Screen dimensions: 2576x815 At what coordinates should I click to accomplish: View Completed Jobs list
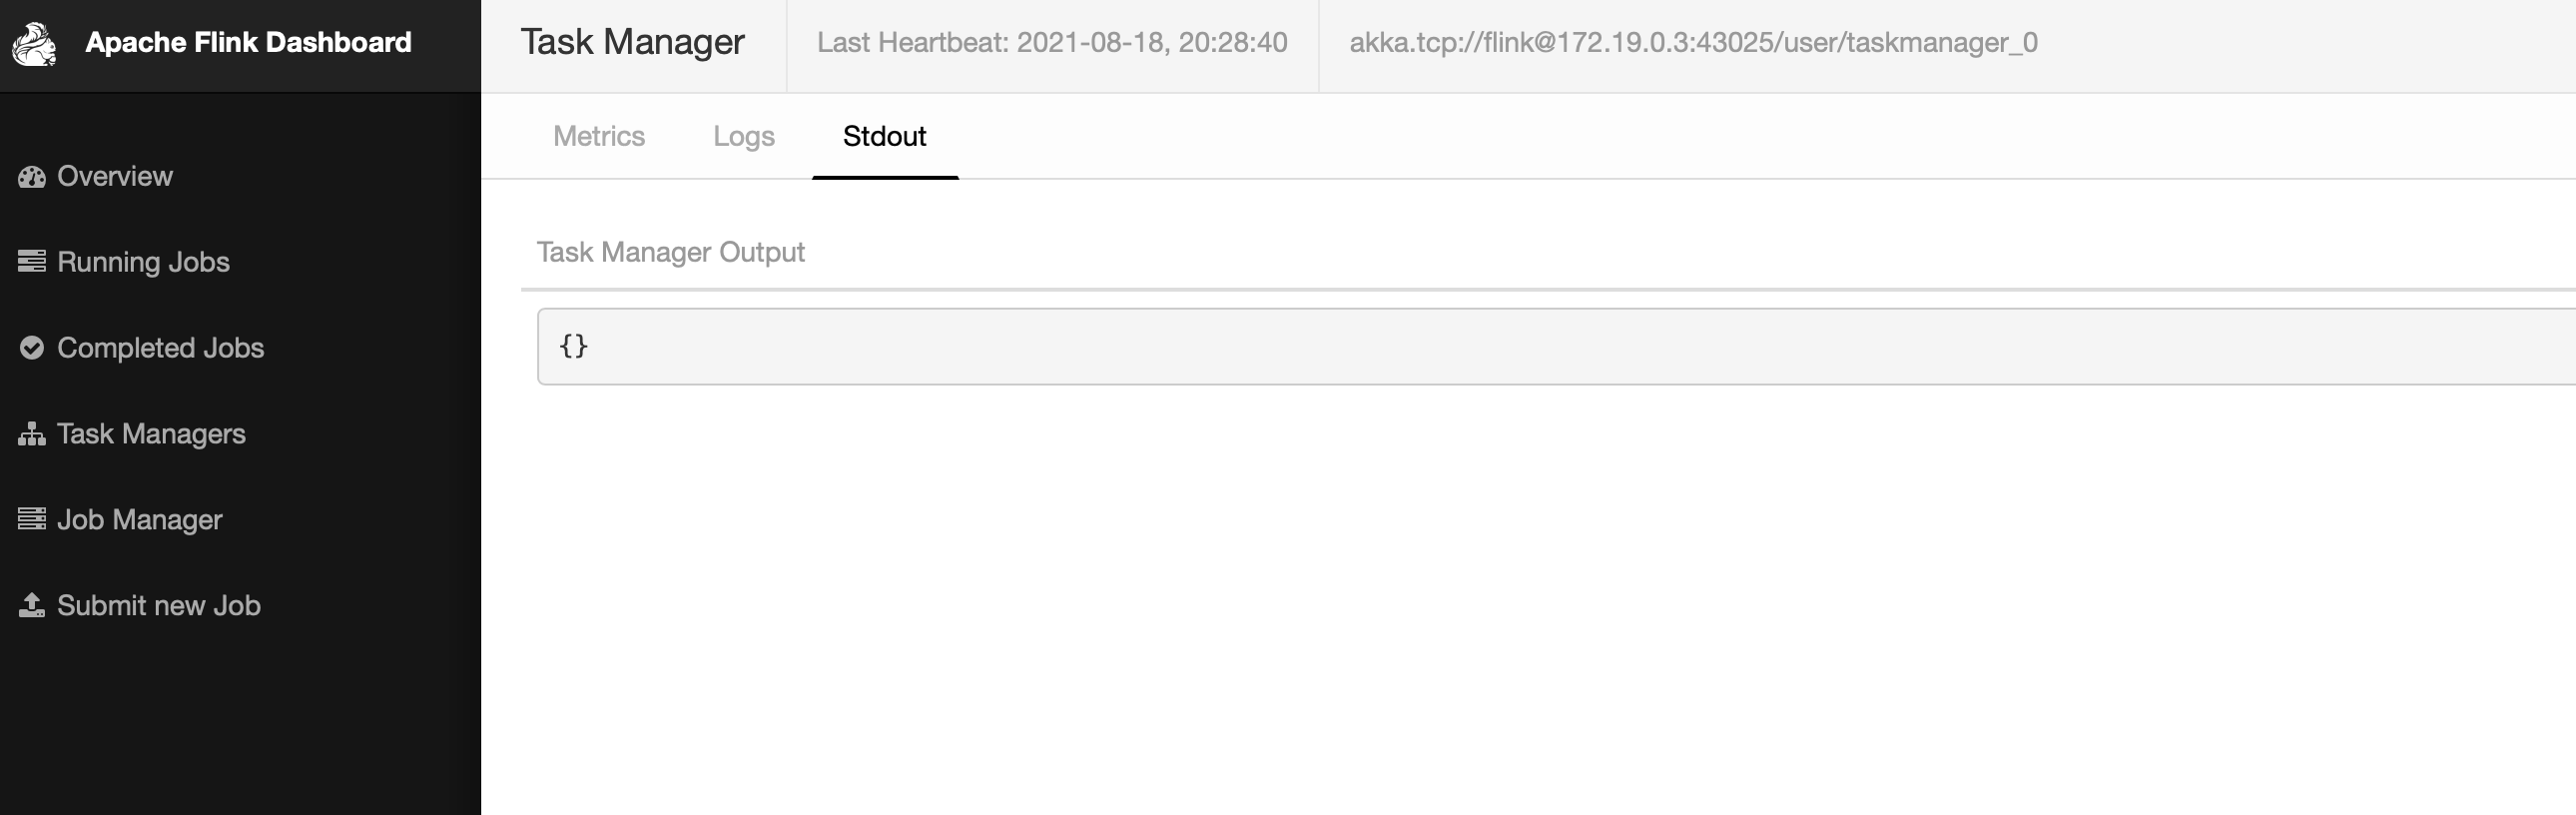click(x=160, y=348)
